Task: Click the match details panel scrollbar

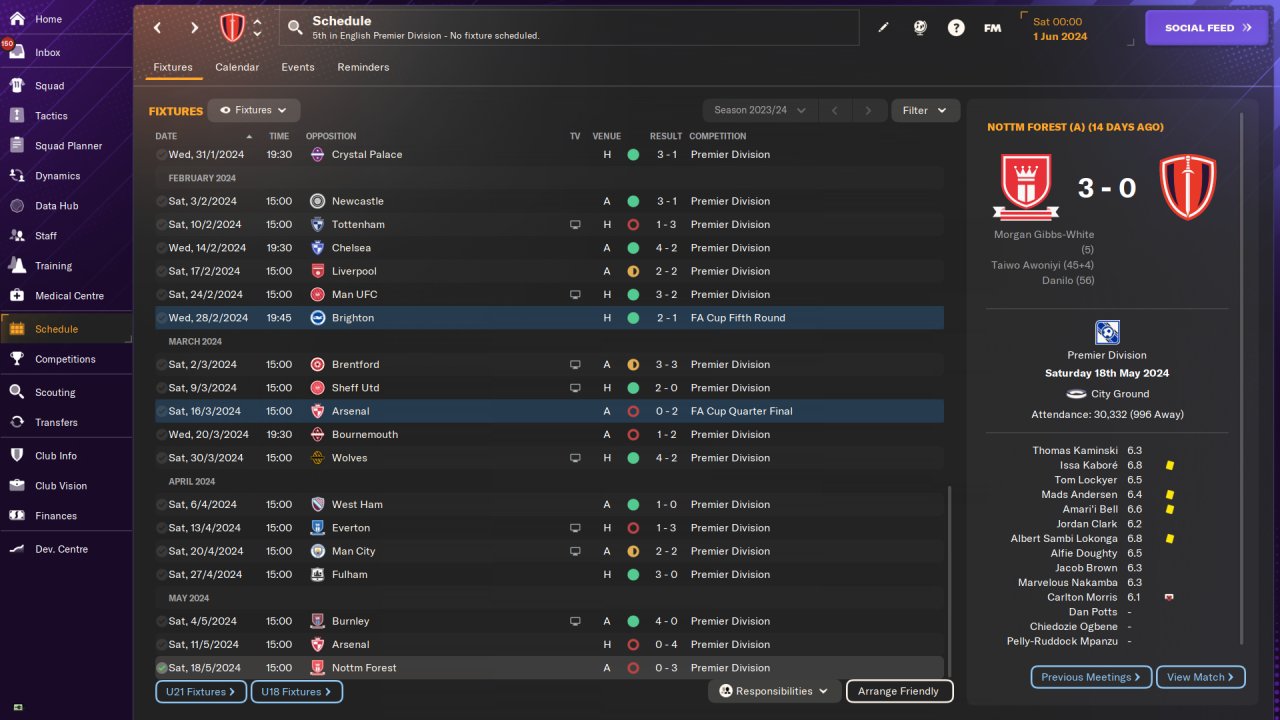Action: 1242,380
